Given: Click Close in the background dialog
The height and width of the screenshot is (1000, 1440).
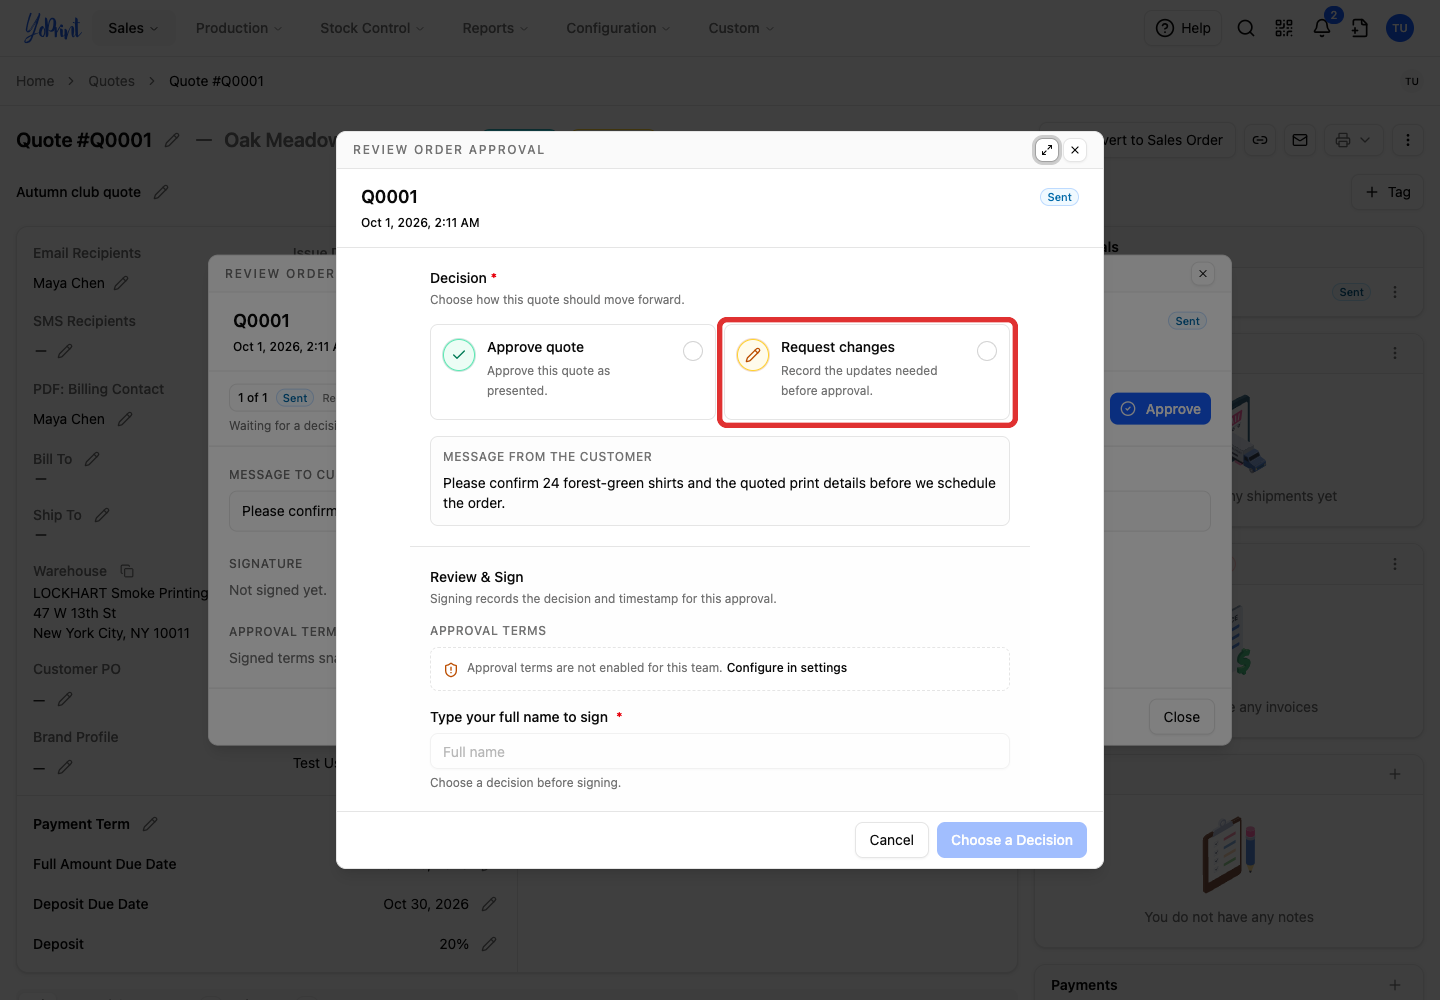Looking at the screenshot, I should [1181, 717].
